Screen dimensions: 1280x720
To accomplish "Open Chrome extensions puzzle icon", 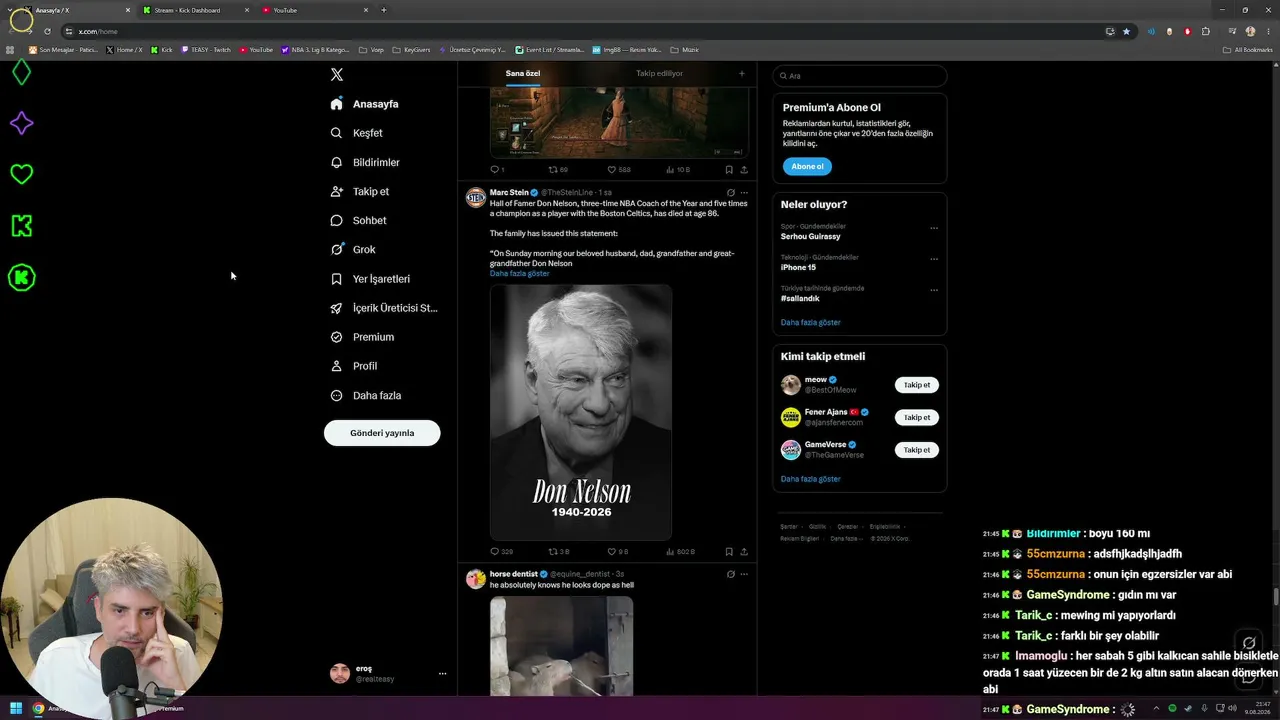I will (x=1206, y=31).
